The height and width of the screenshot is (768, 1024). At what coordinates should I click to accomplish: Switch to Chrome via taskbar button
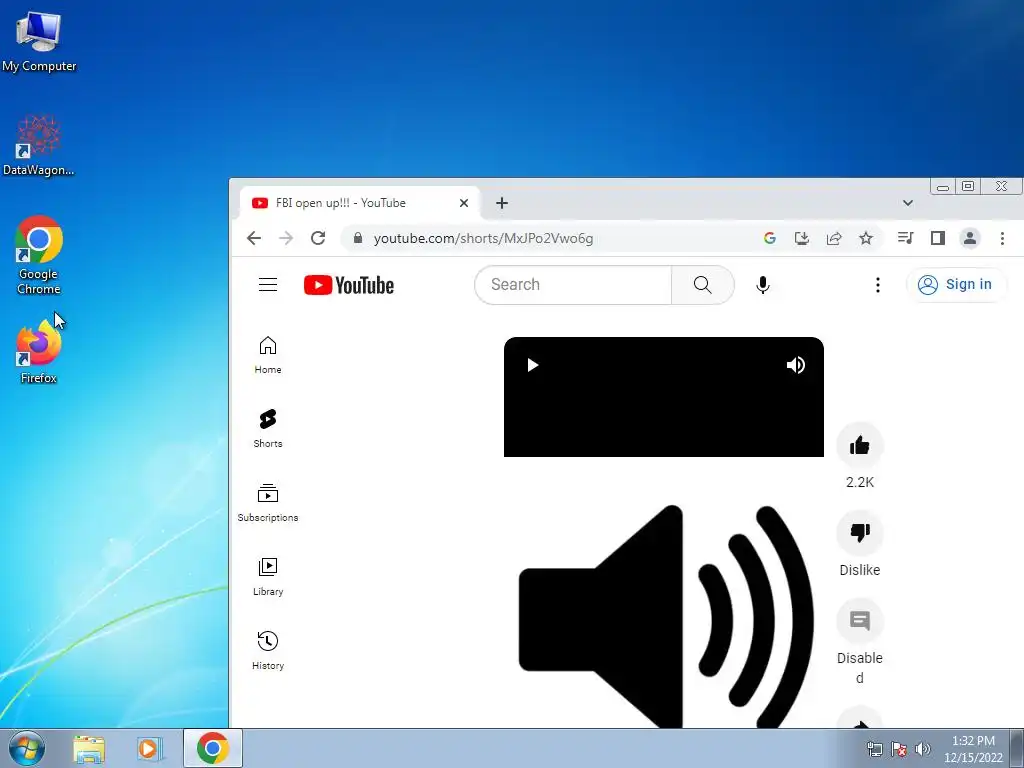(213, 748)
